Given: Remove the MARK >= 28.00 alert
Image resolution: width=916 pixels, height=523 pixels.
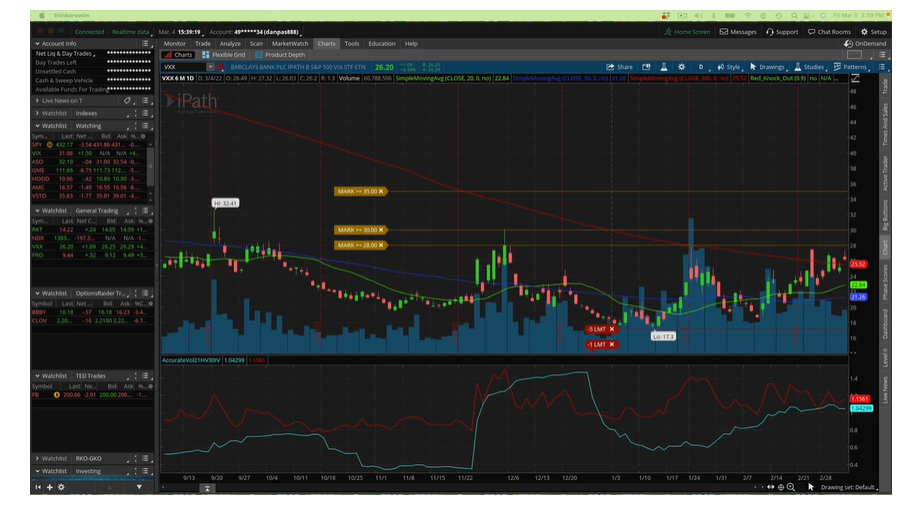Looking at the screenshot, I should pos(381,245).
